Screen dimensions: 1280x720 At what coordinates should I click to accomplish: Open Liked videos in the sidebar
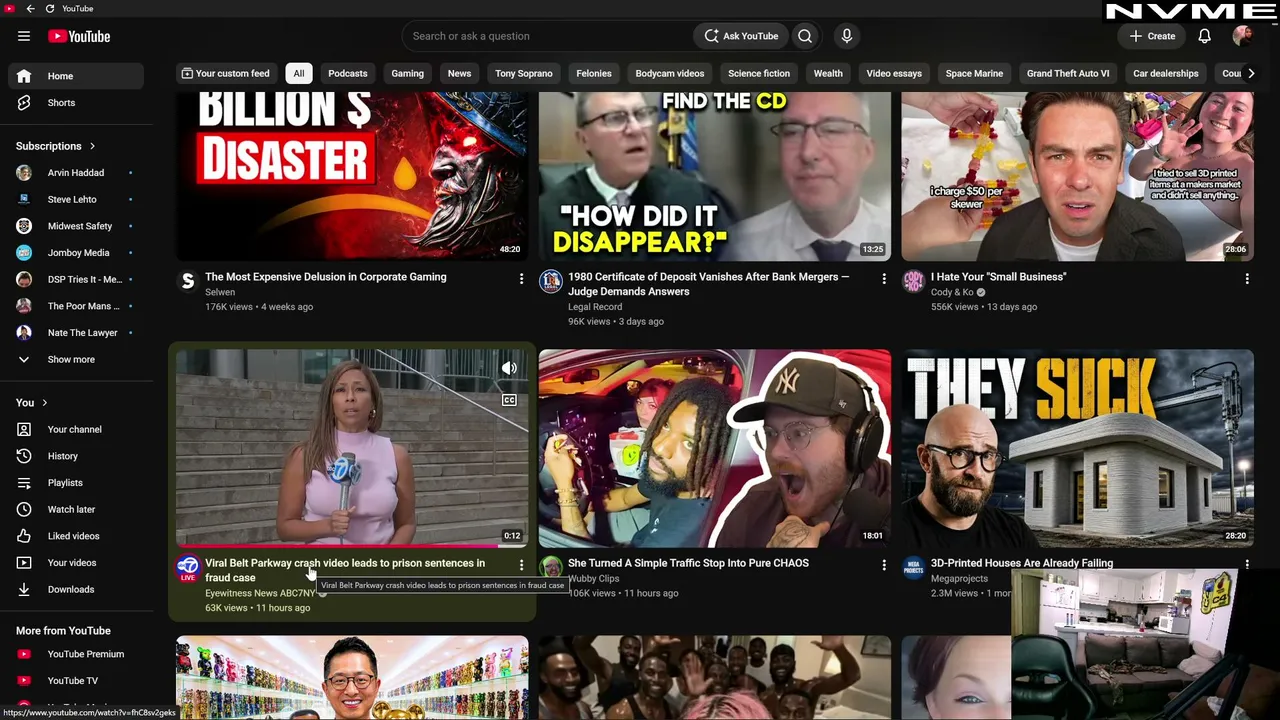[76, 536]
